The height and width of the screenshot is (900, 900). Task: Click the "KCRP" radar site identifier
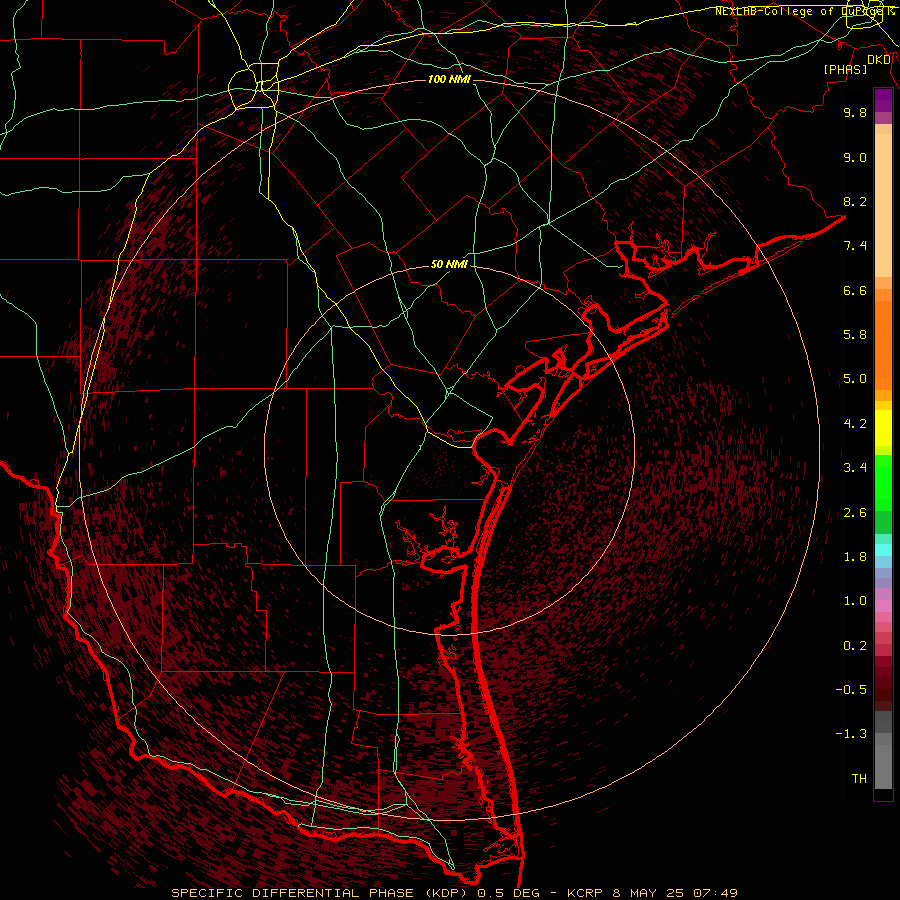(x=584, y=893)
